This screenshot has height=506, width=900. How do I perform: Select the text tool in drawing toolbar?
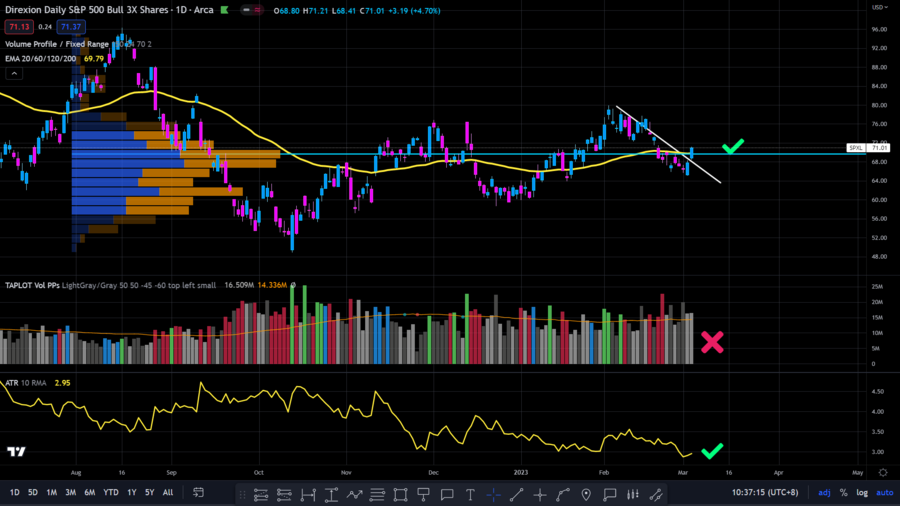click(469, 493)
